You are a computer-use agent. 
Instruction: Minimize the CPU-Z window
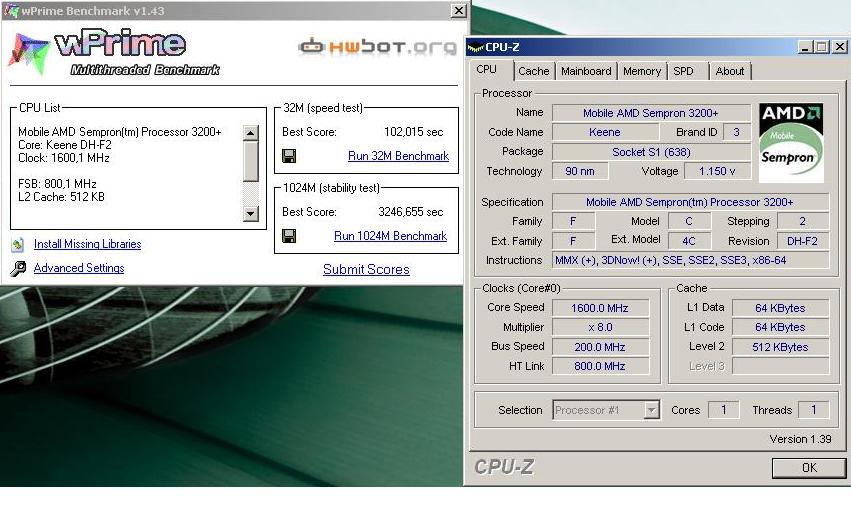805,47
